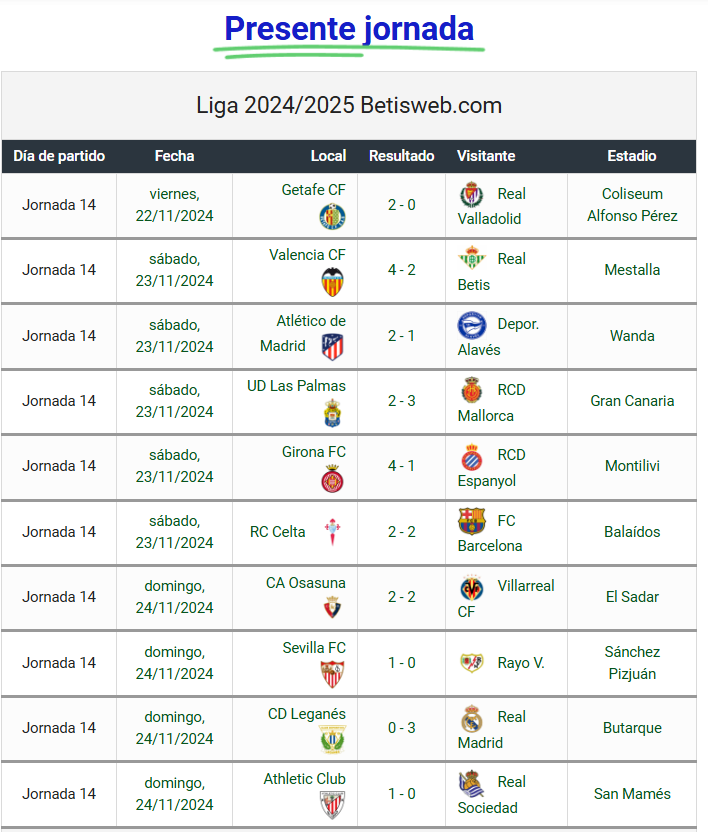The width and height of the screenshot is (708, 832).
Task: Click the Villarreal CF crest
Action: [x=472, y=587]
